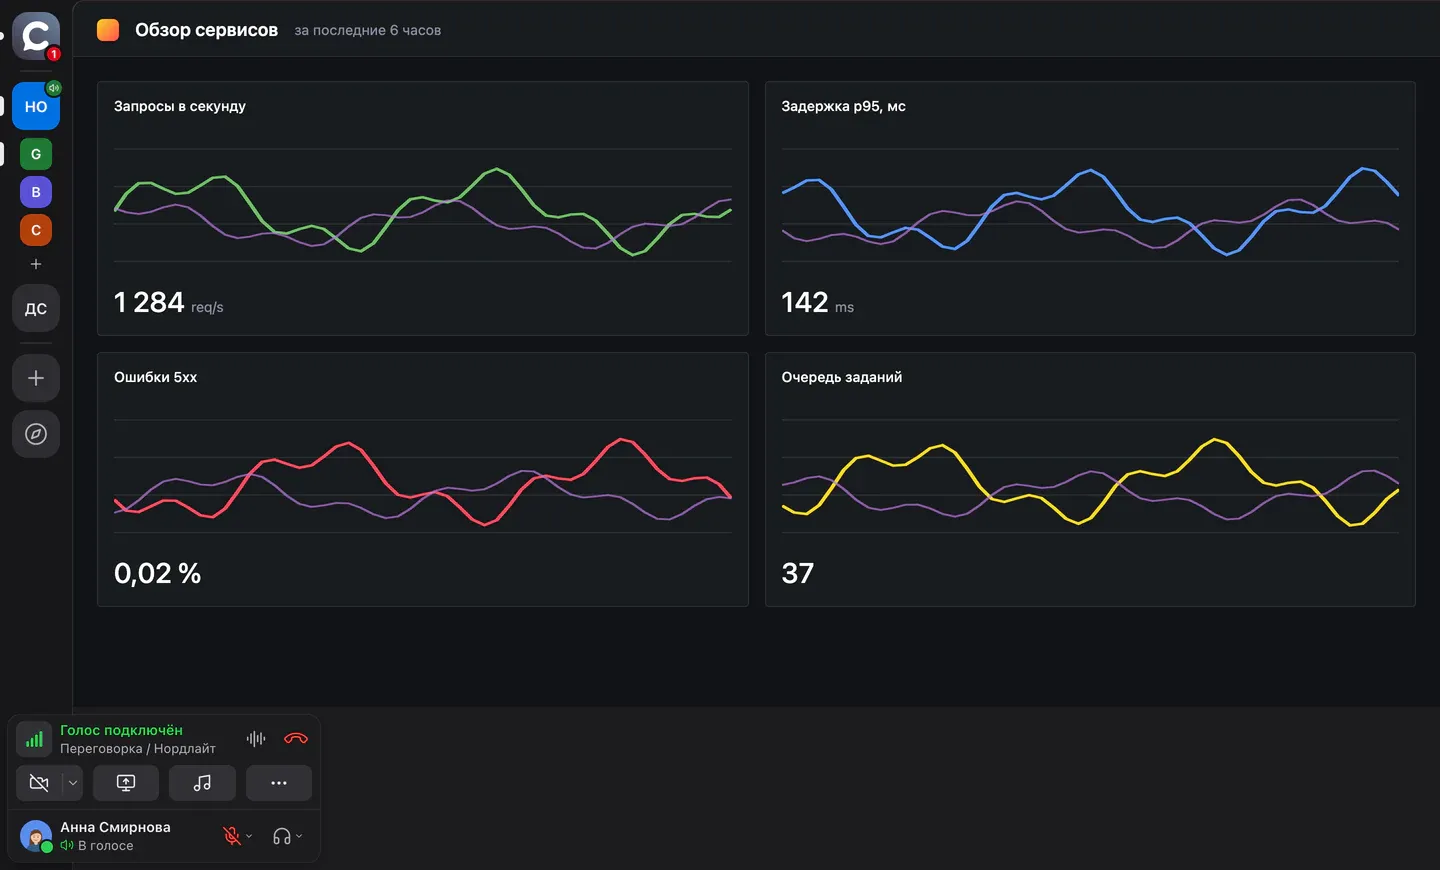The width and height of the screenshot is (1440, 870).
Task: Click the 1 284 req/s value
Action: point(168,302)
